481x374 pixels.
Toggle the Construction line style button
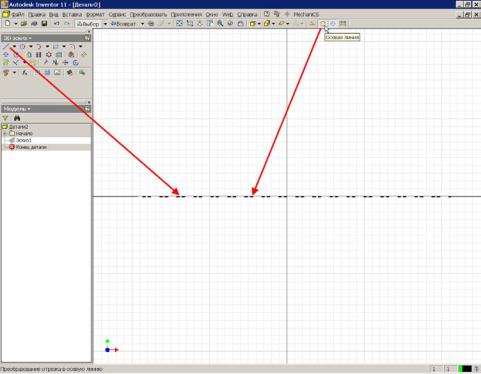tap(312, 23)
